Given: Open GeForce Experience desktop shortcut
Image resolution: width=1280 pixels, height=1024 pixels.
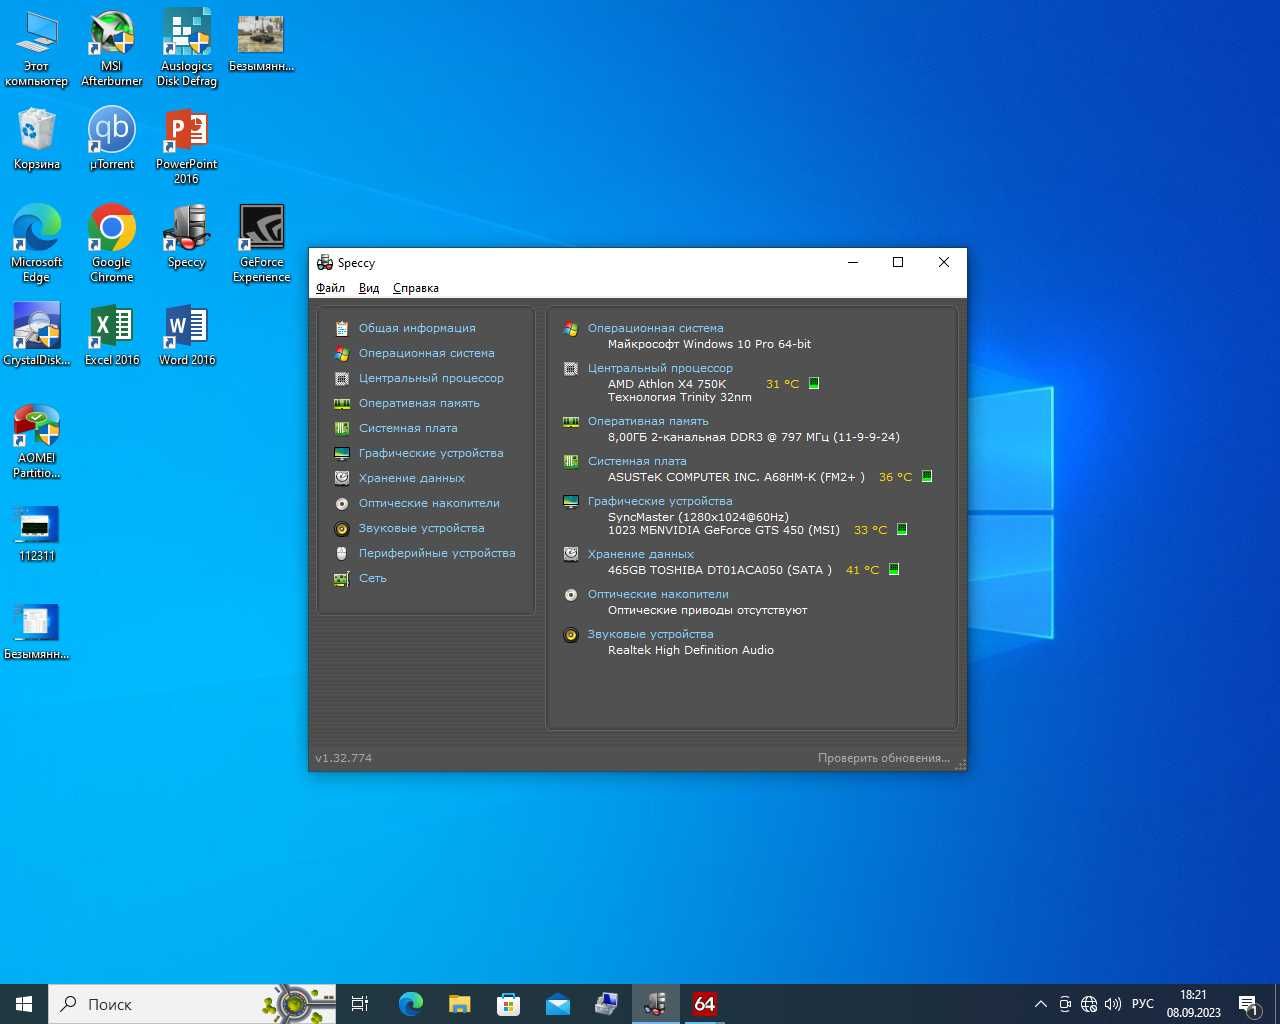Looking at the screenshot, I should coord(262,244).
